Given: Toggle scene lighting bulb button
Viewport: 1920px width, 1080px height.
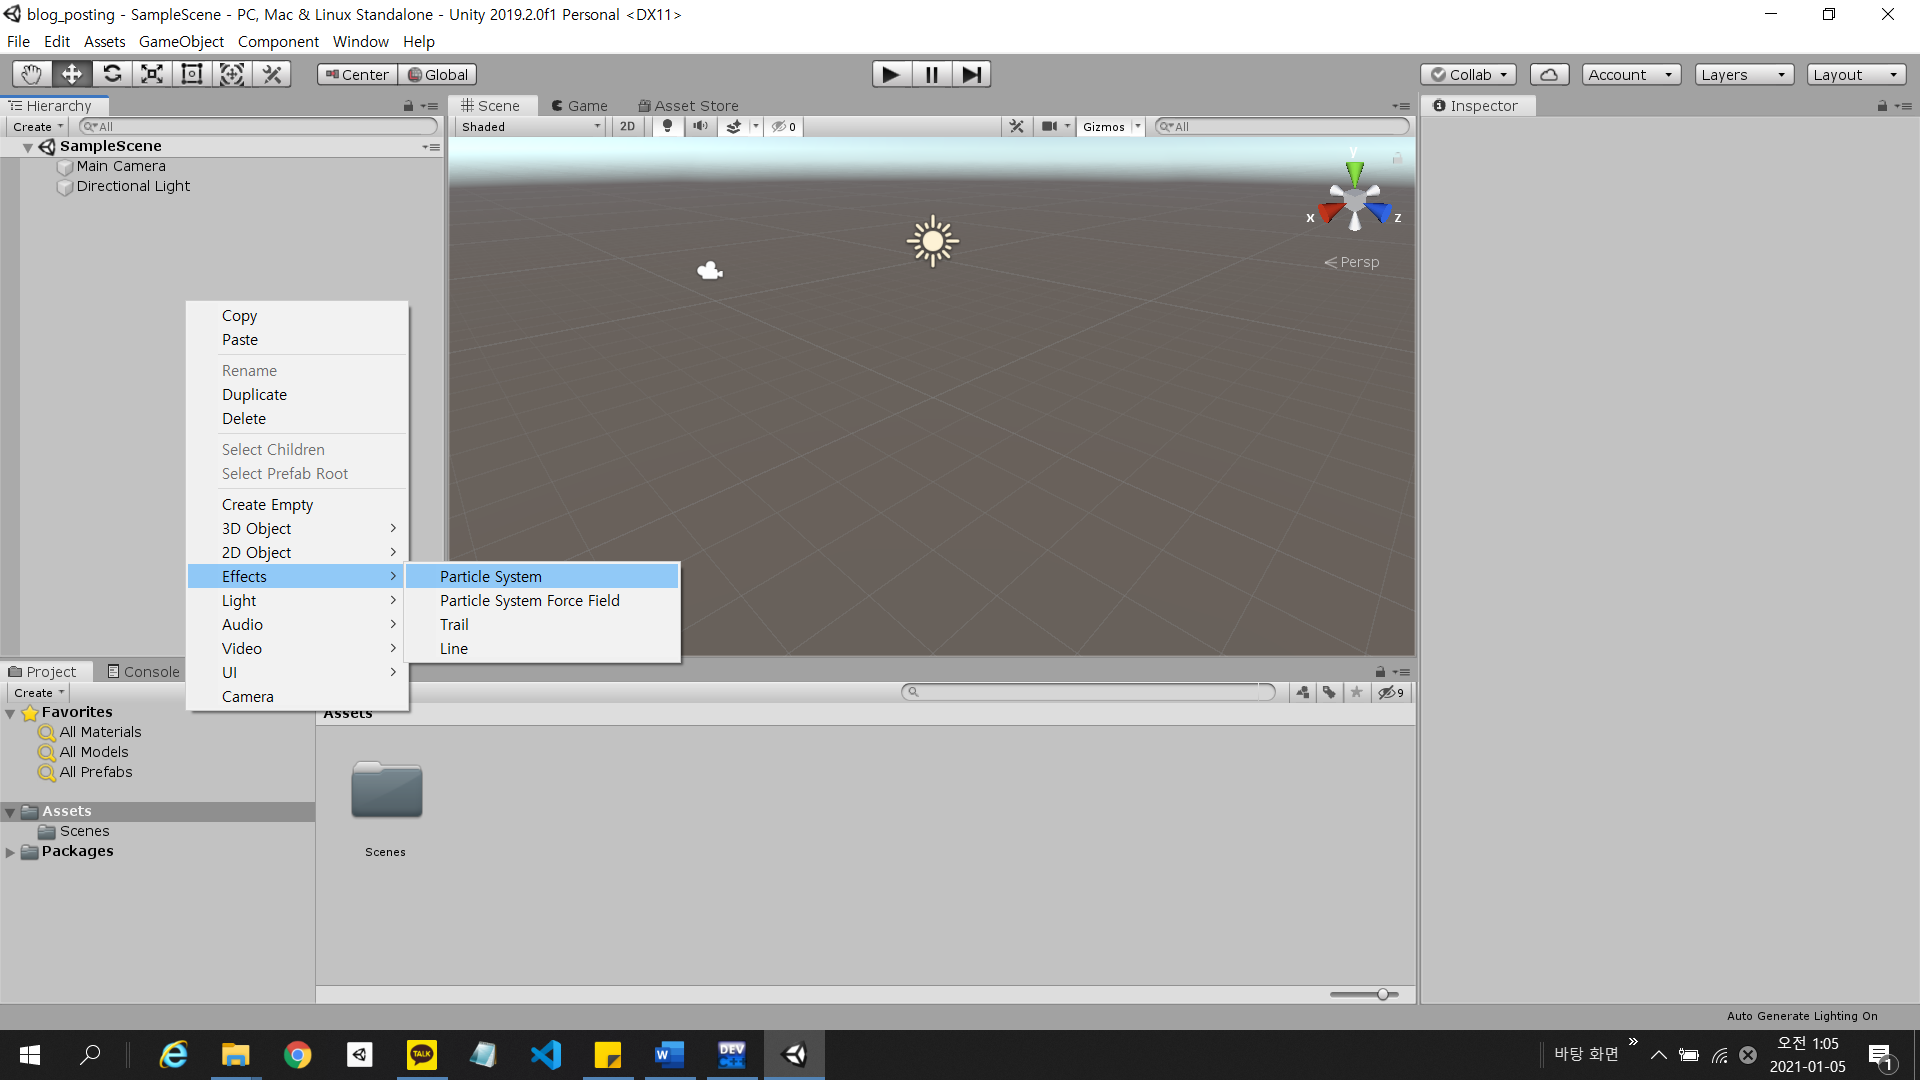Looking at the screenshot, I should point(667,127).
